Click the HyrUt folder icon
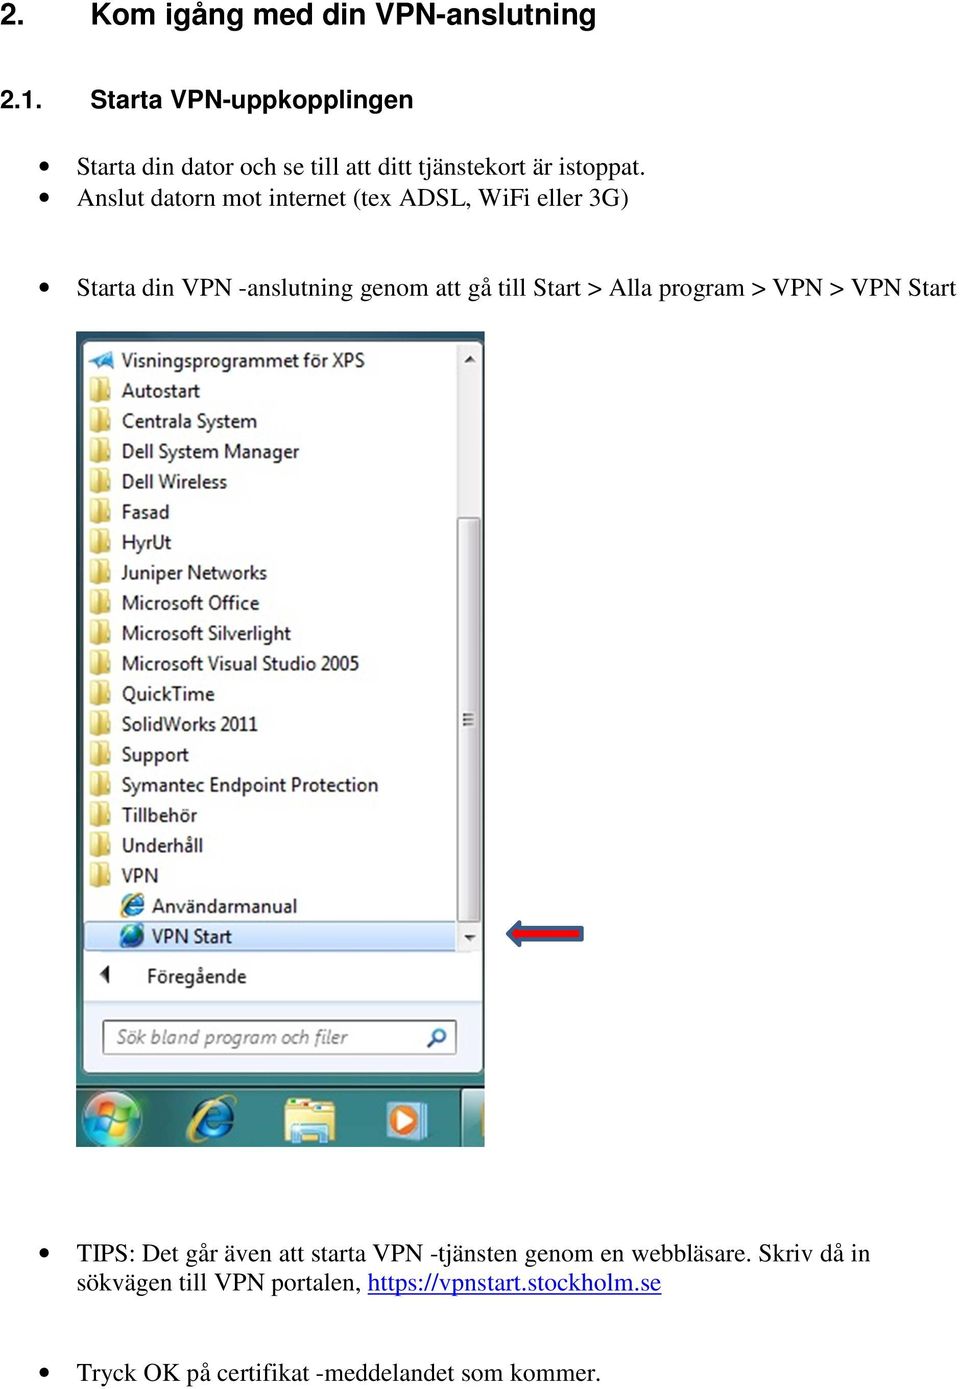The height and width of the screenshot is (1389, 960). click(x=100, y=542)
